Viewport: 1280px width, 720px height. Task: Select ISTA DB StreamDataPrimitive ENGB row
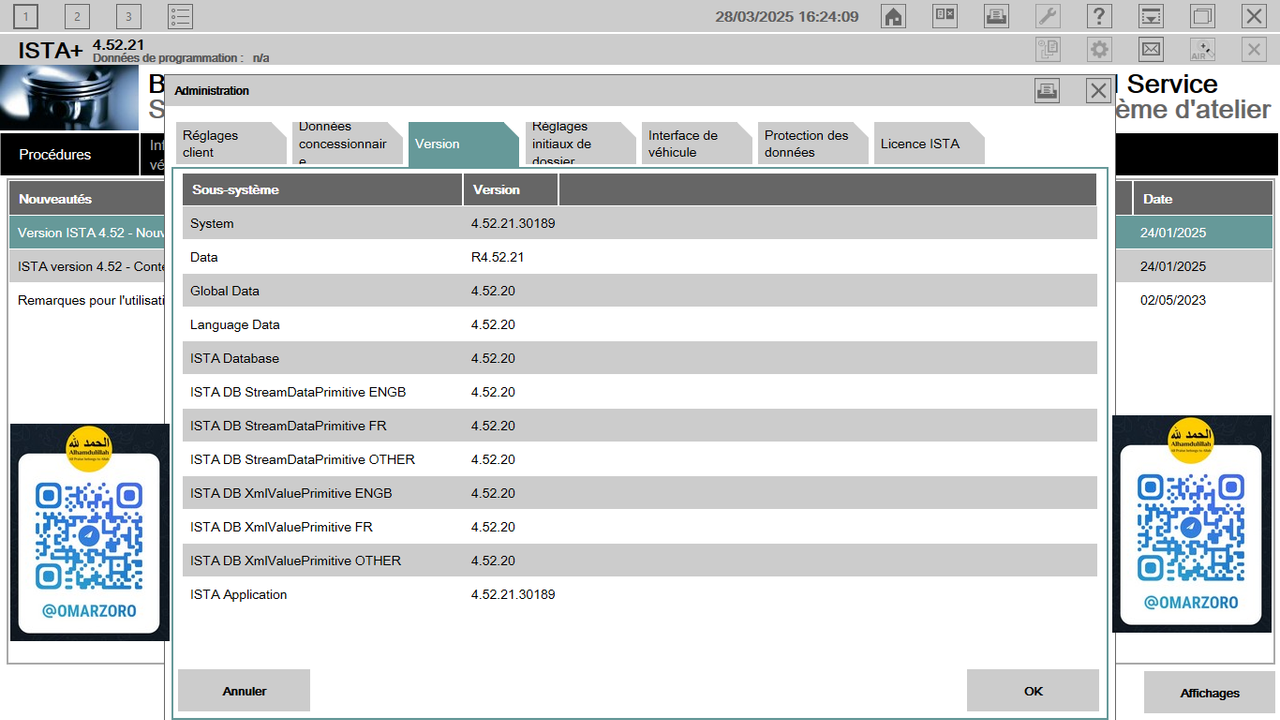[640, 392]
